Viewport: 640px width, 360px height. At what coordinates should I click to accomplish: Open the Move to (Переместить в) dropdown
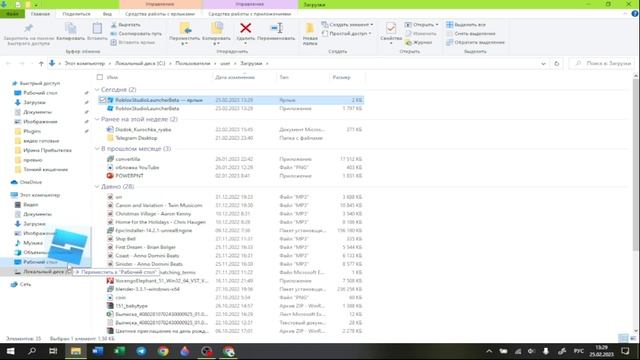pyautogui.click(x=184, y=43)
